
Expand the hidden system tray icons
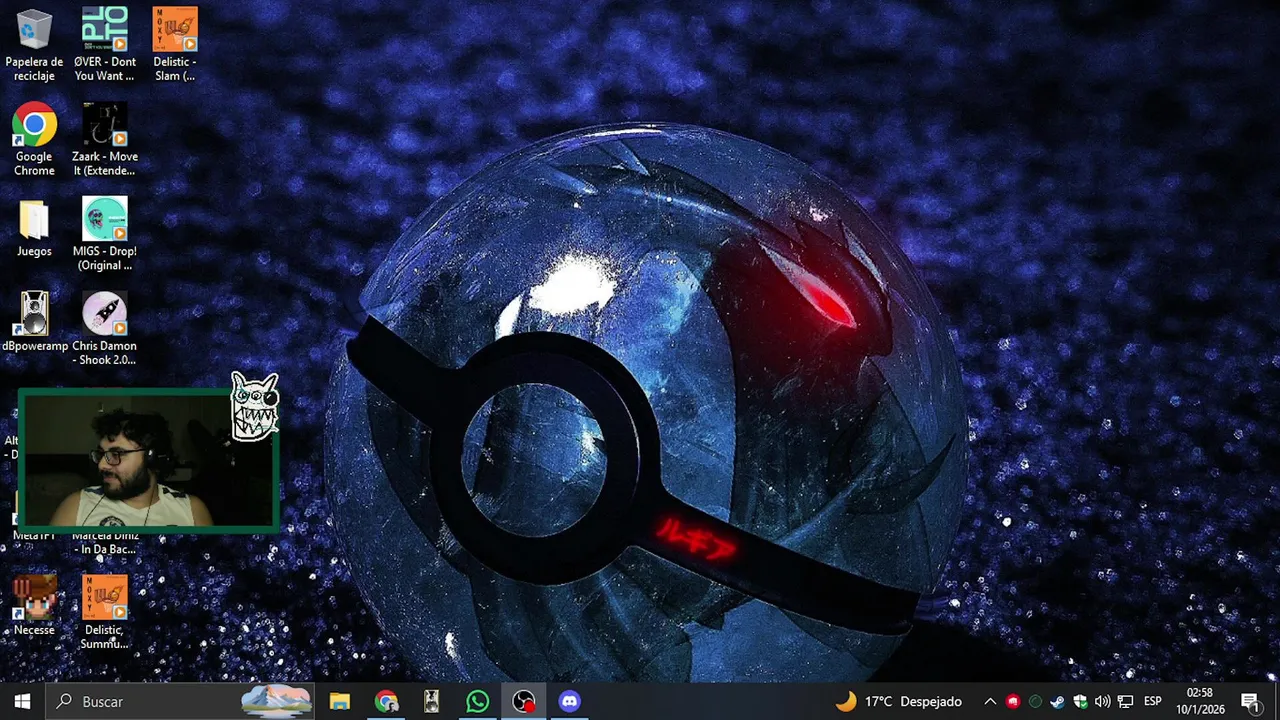click(x=990, y=701)
